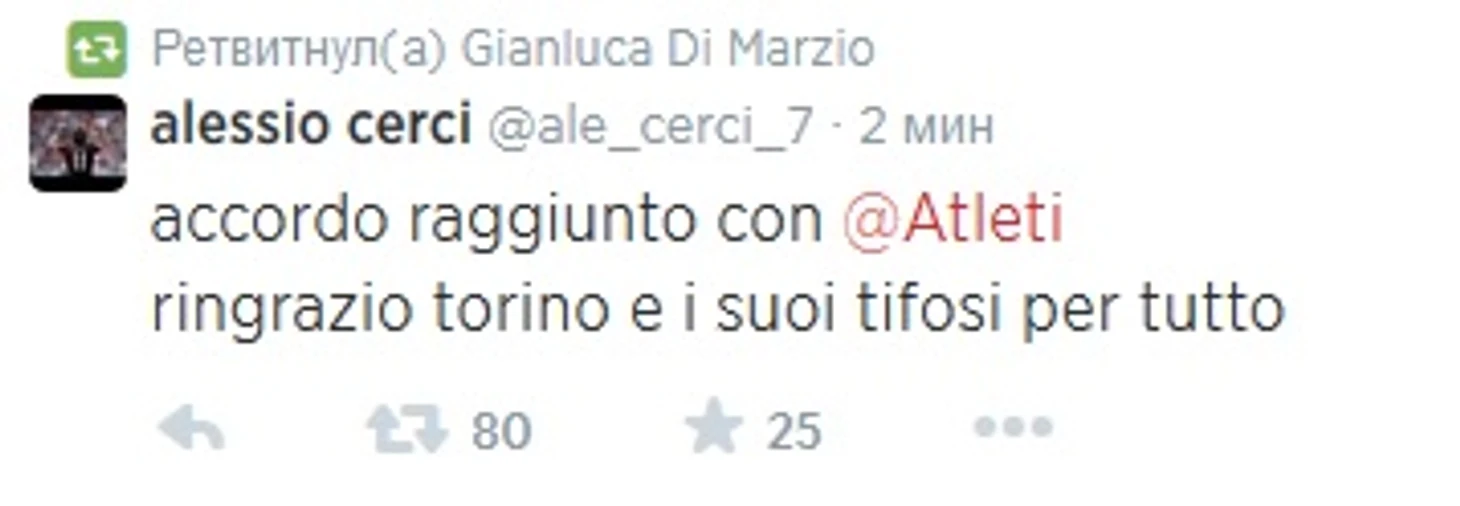Click the alessio cerci display name

click(310, 125)
